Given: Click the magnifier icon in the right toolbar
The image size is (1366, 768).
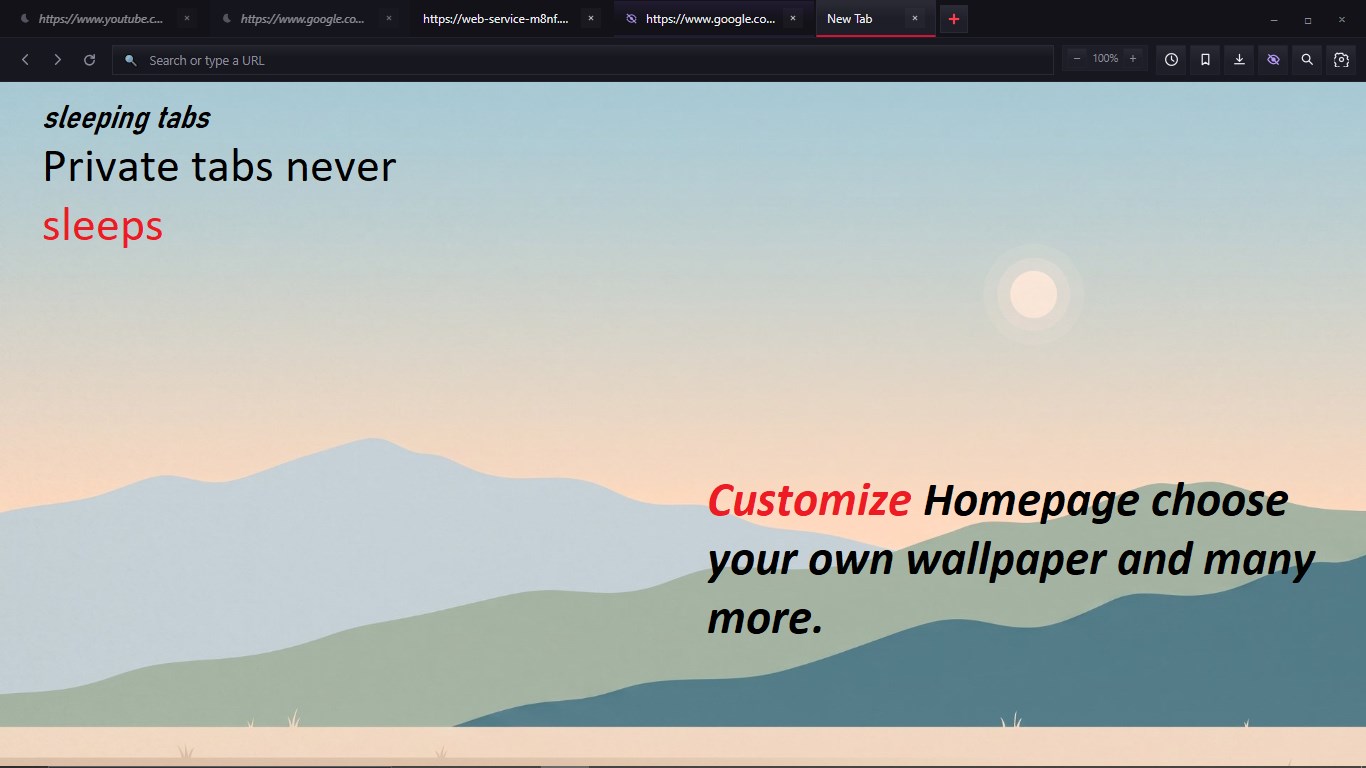Looking at the screenshot, I should 1307,60.
